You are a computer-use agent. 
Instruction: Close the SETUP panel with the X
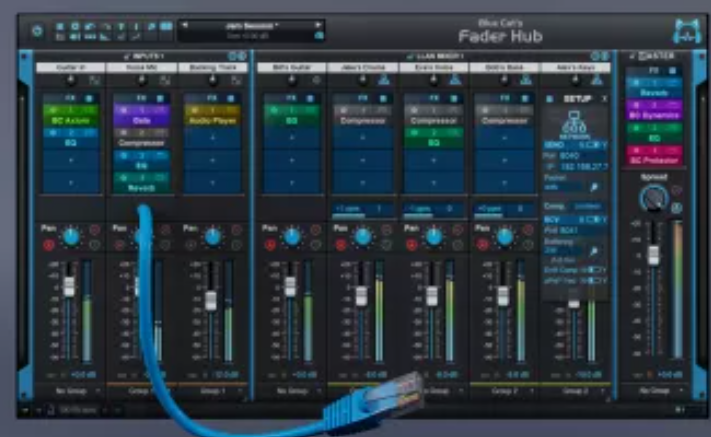coord(604,98)
